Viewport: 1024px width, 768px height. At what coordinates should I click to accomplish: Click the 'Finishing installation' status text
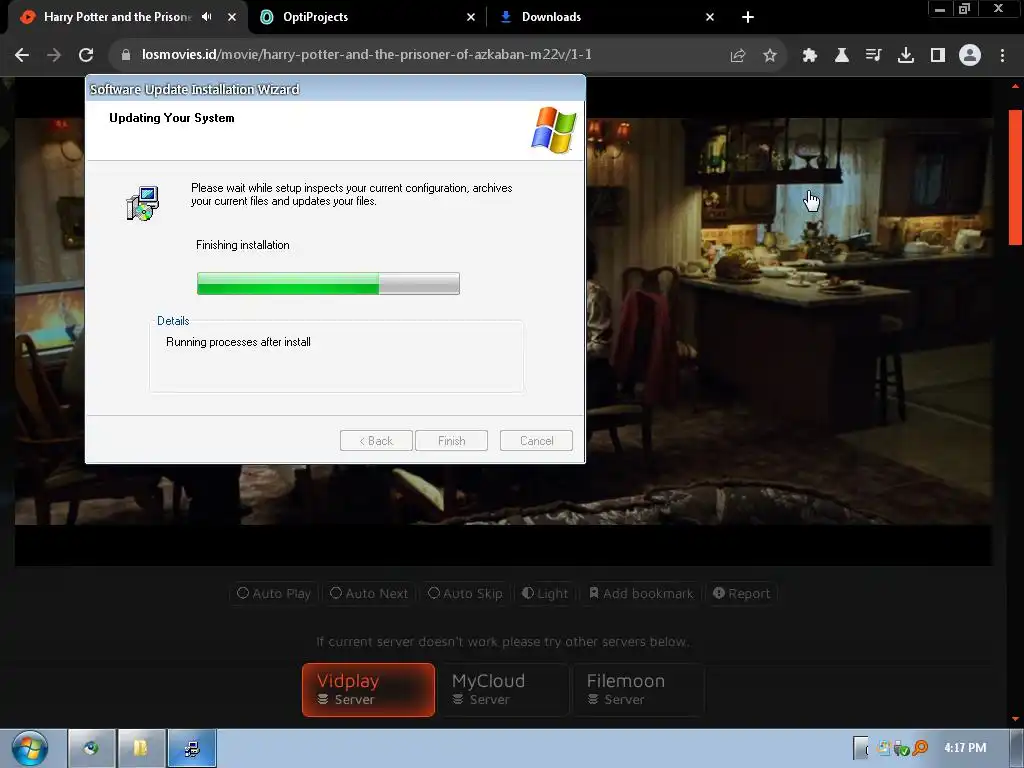pos(243,245)
